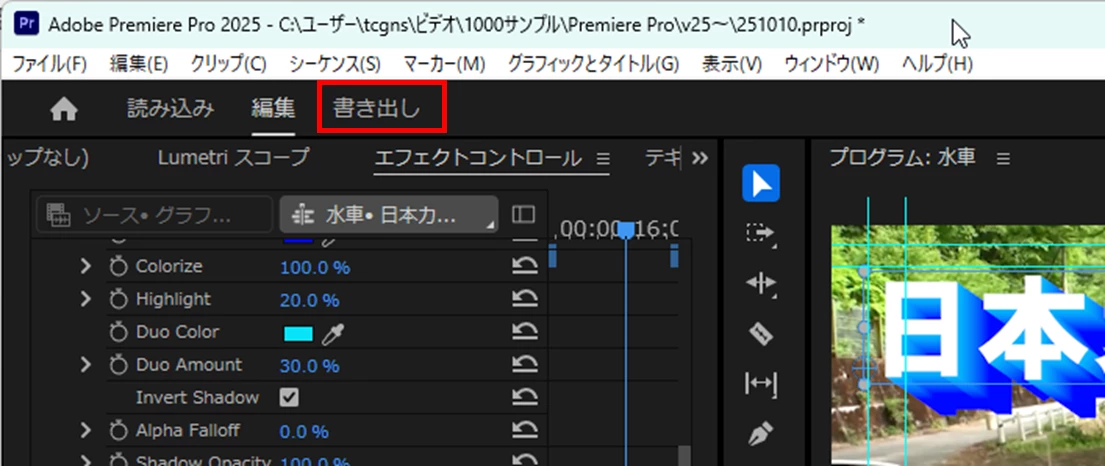
Task: Click the Colorize value 100.0 %
Action: 315,267
